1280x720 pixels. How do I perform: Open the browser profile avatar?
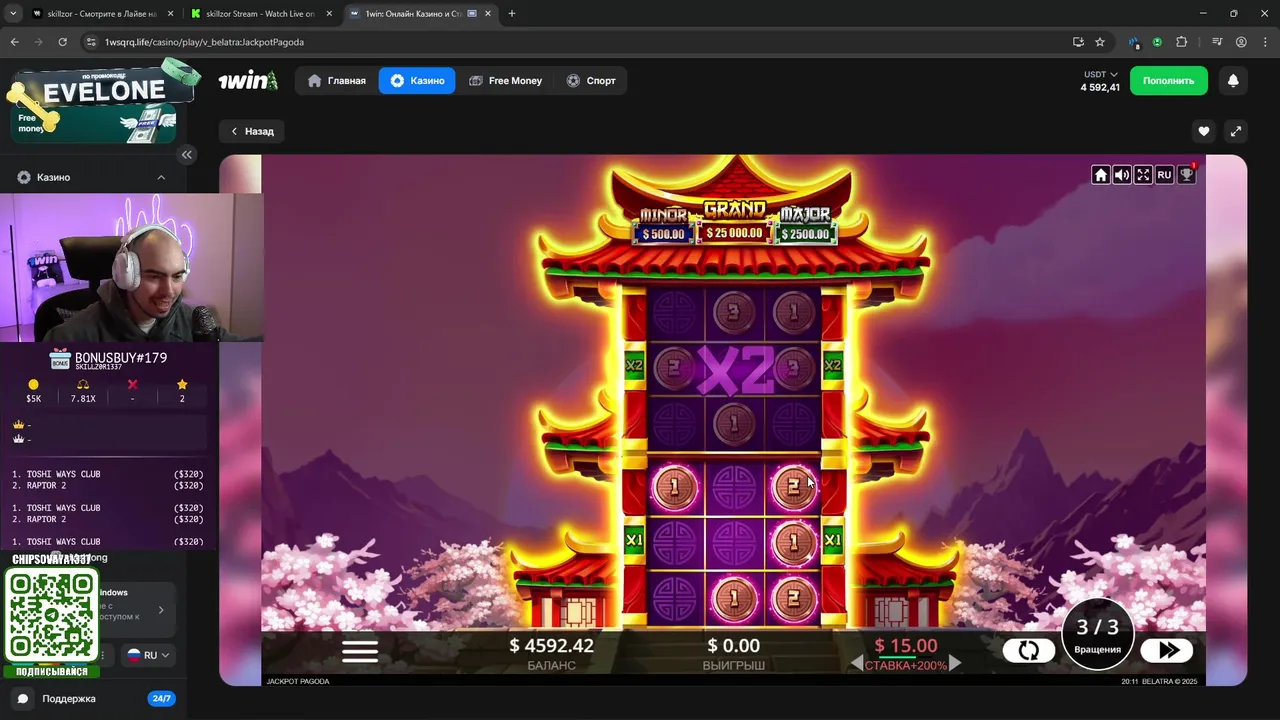[1241, 42]
